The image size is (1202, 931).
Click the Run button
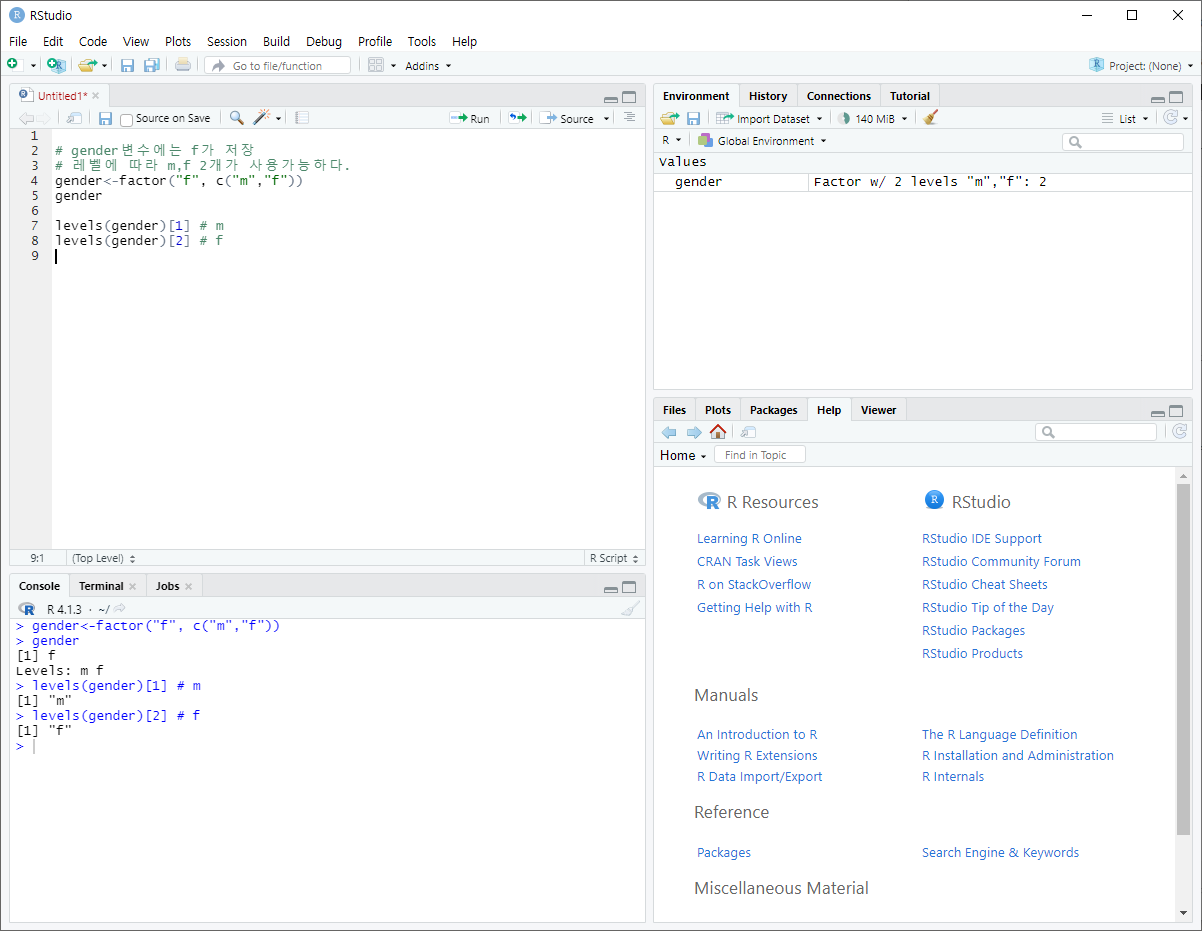pyautogui.click(x=470, y=118)
